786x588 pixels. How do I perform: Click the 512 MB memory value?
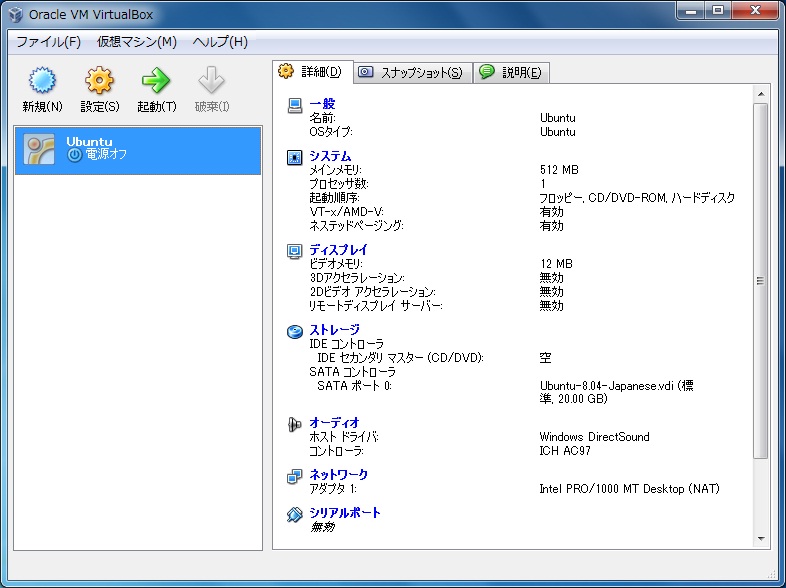pos(559,170)
